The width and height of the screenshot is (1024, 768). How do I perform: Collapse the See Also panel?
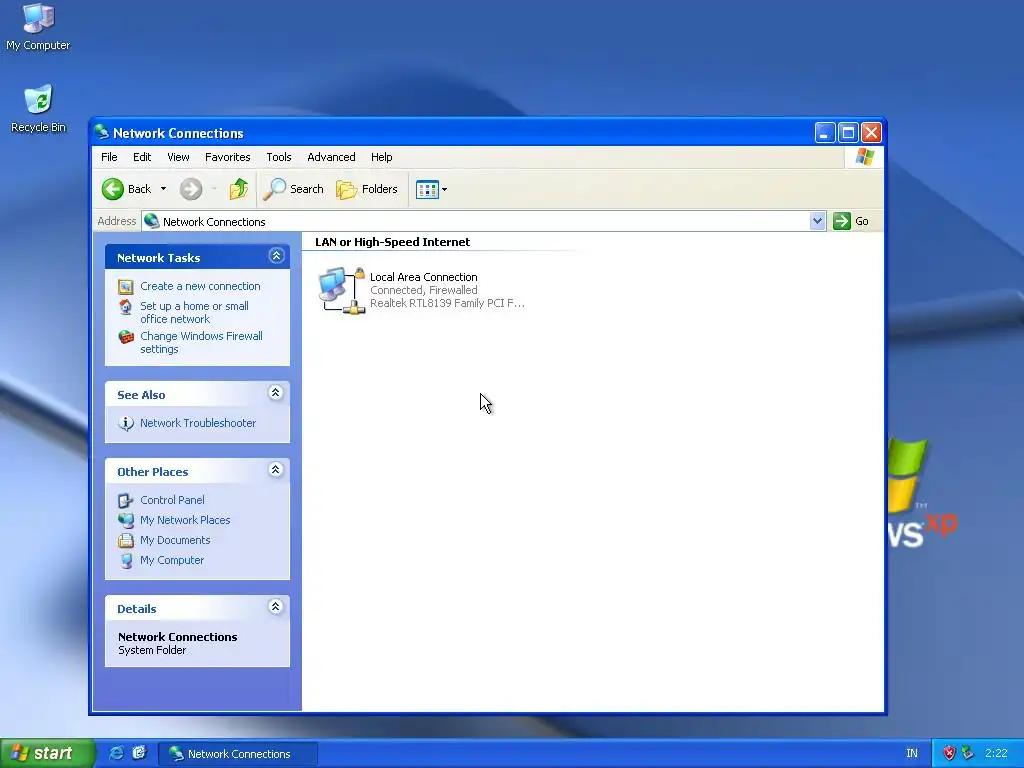tap(276, 392)
